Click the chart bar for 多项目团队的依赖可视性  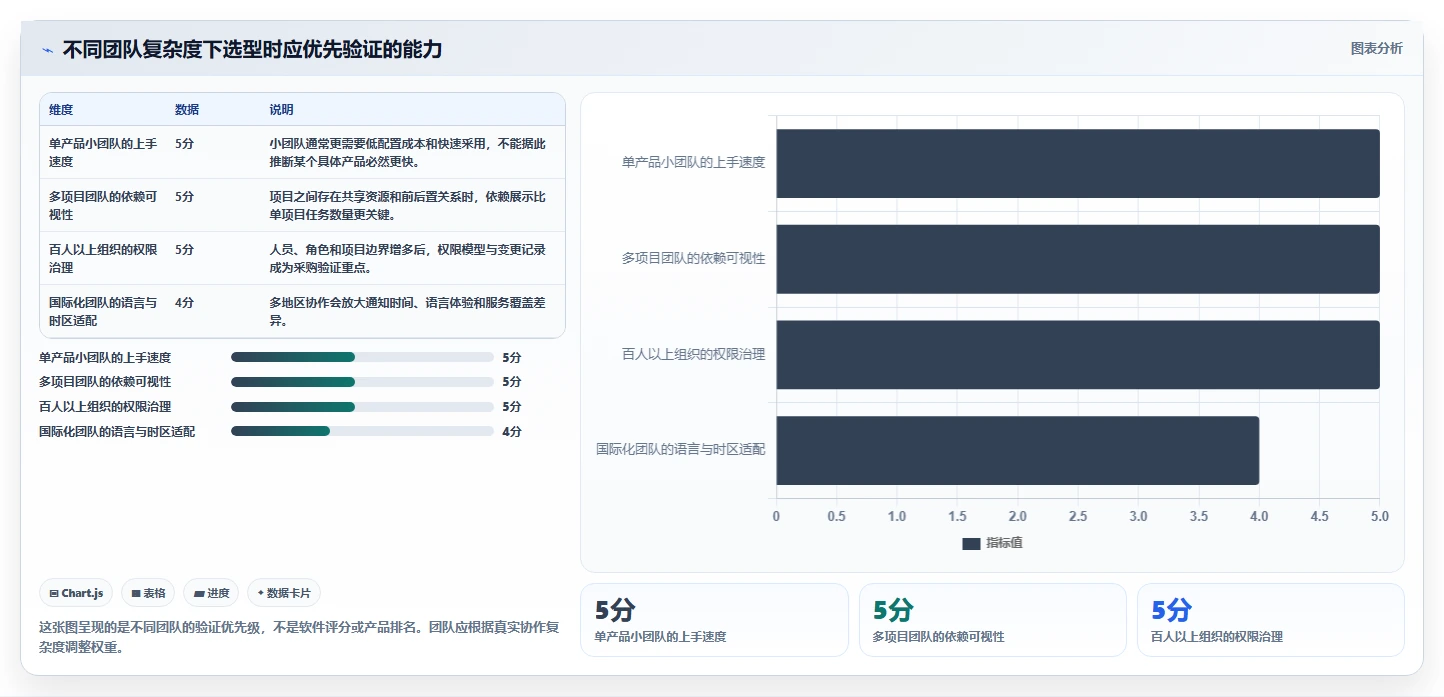click(1078, 259)
